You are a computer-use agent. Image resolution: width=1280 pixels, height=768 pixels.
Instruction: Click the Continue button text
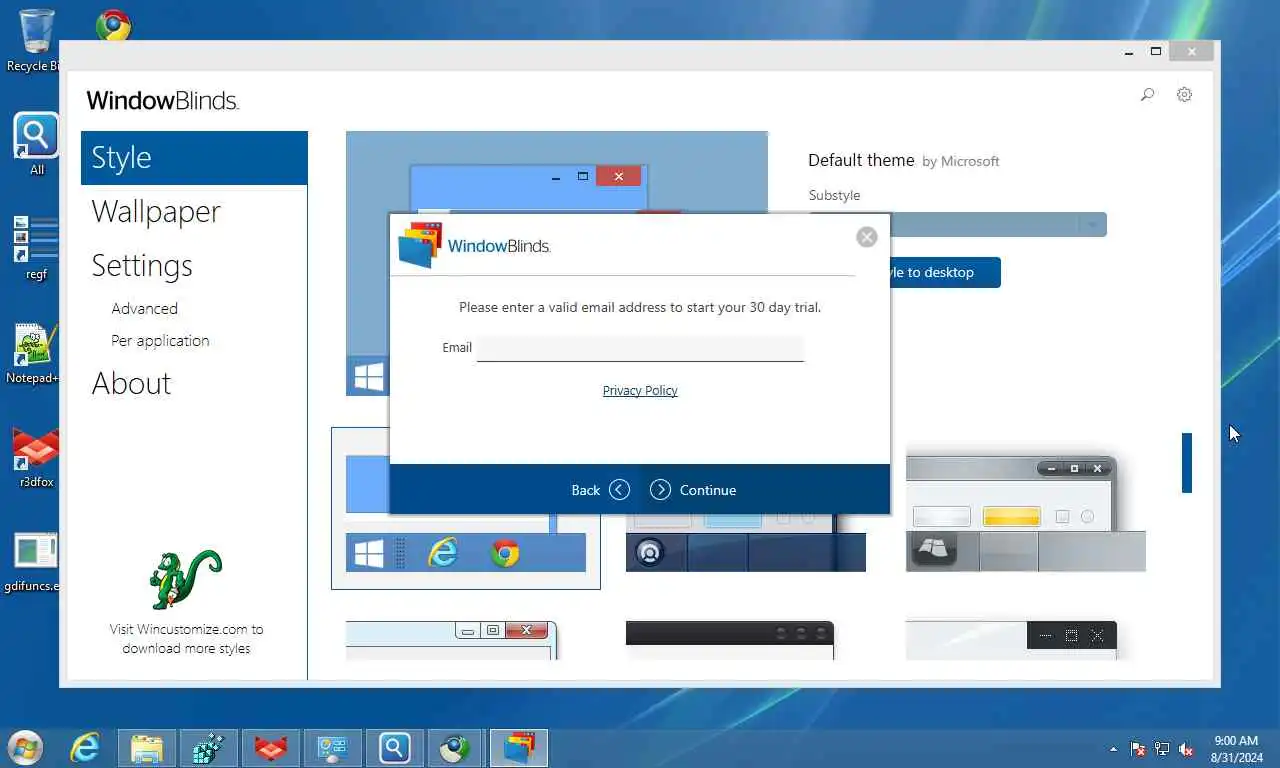click(708, 490)
